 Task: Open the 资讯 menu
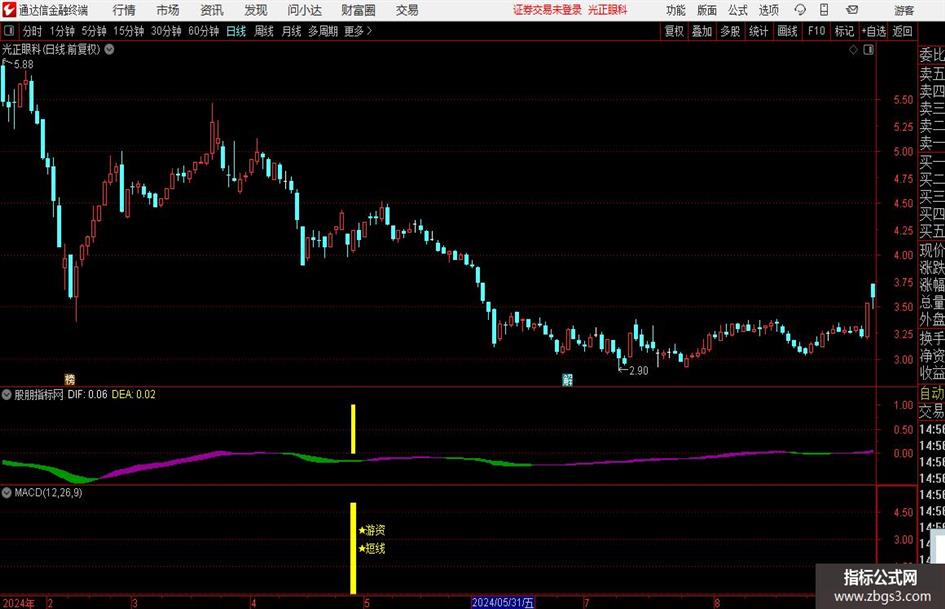(212, 10)
